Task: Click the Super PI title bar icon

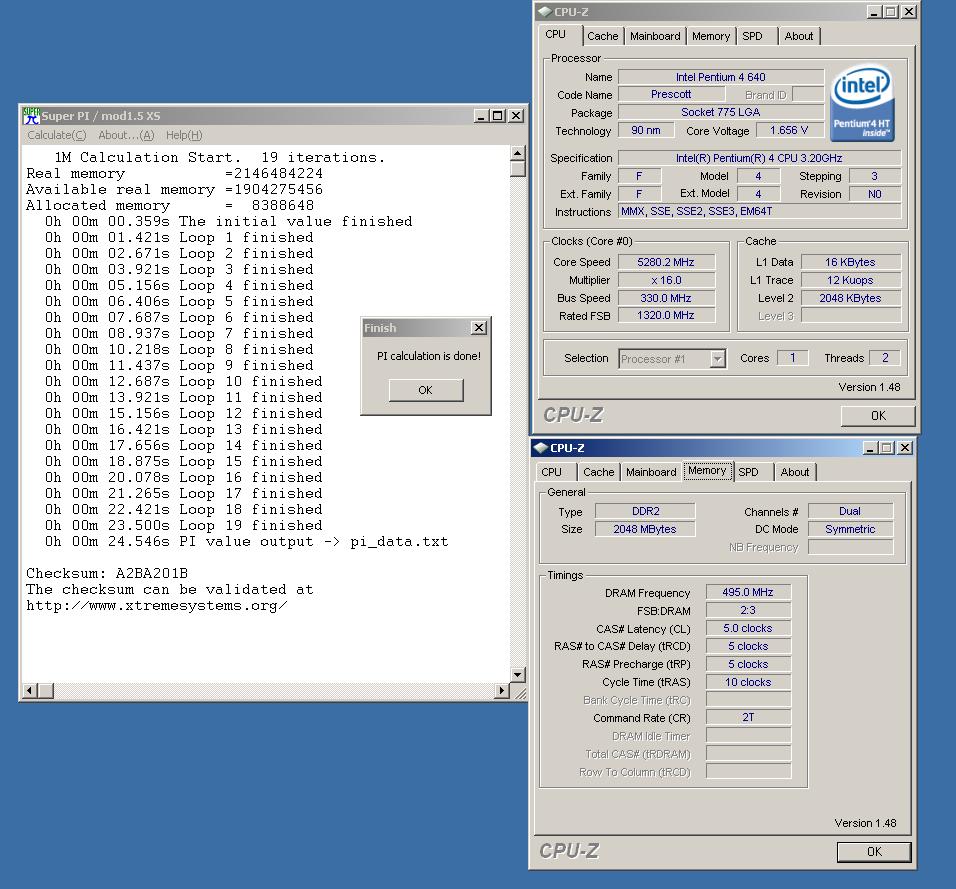Action: [x=31, y=115]
